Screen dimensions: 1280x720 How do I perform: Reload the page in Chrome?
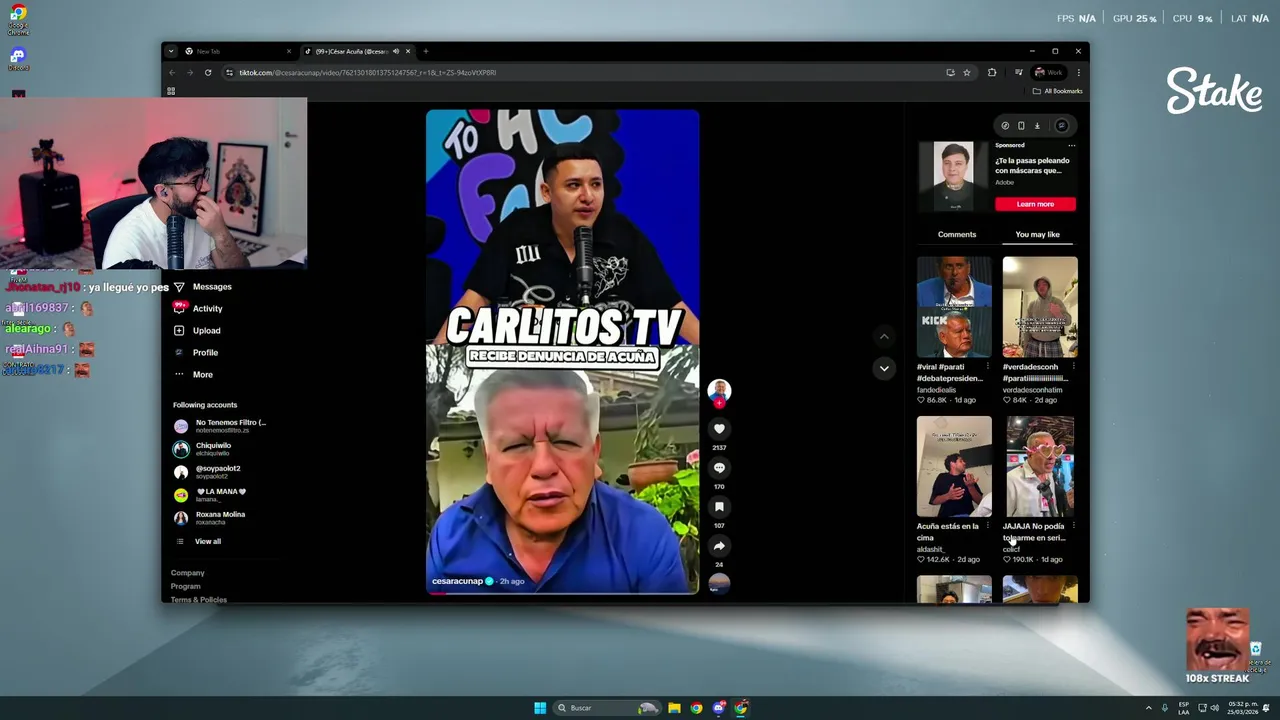point(208,72)
